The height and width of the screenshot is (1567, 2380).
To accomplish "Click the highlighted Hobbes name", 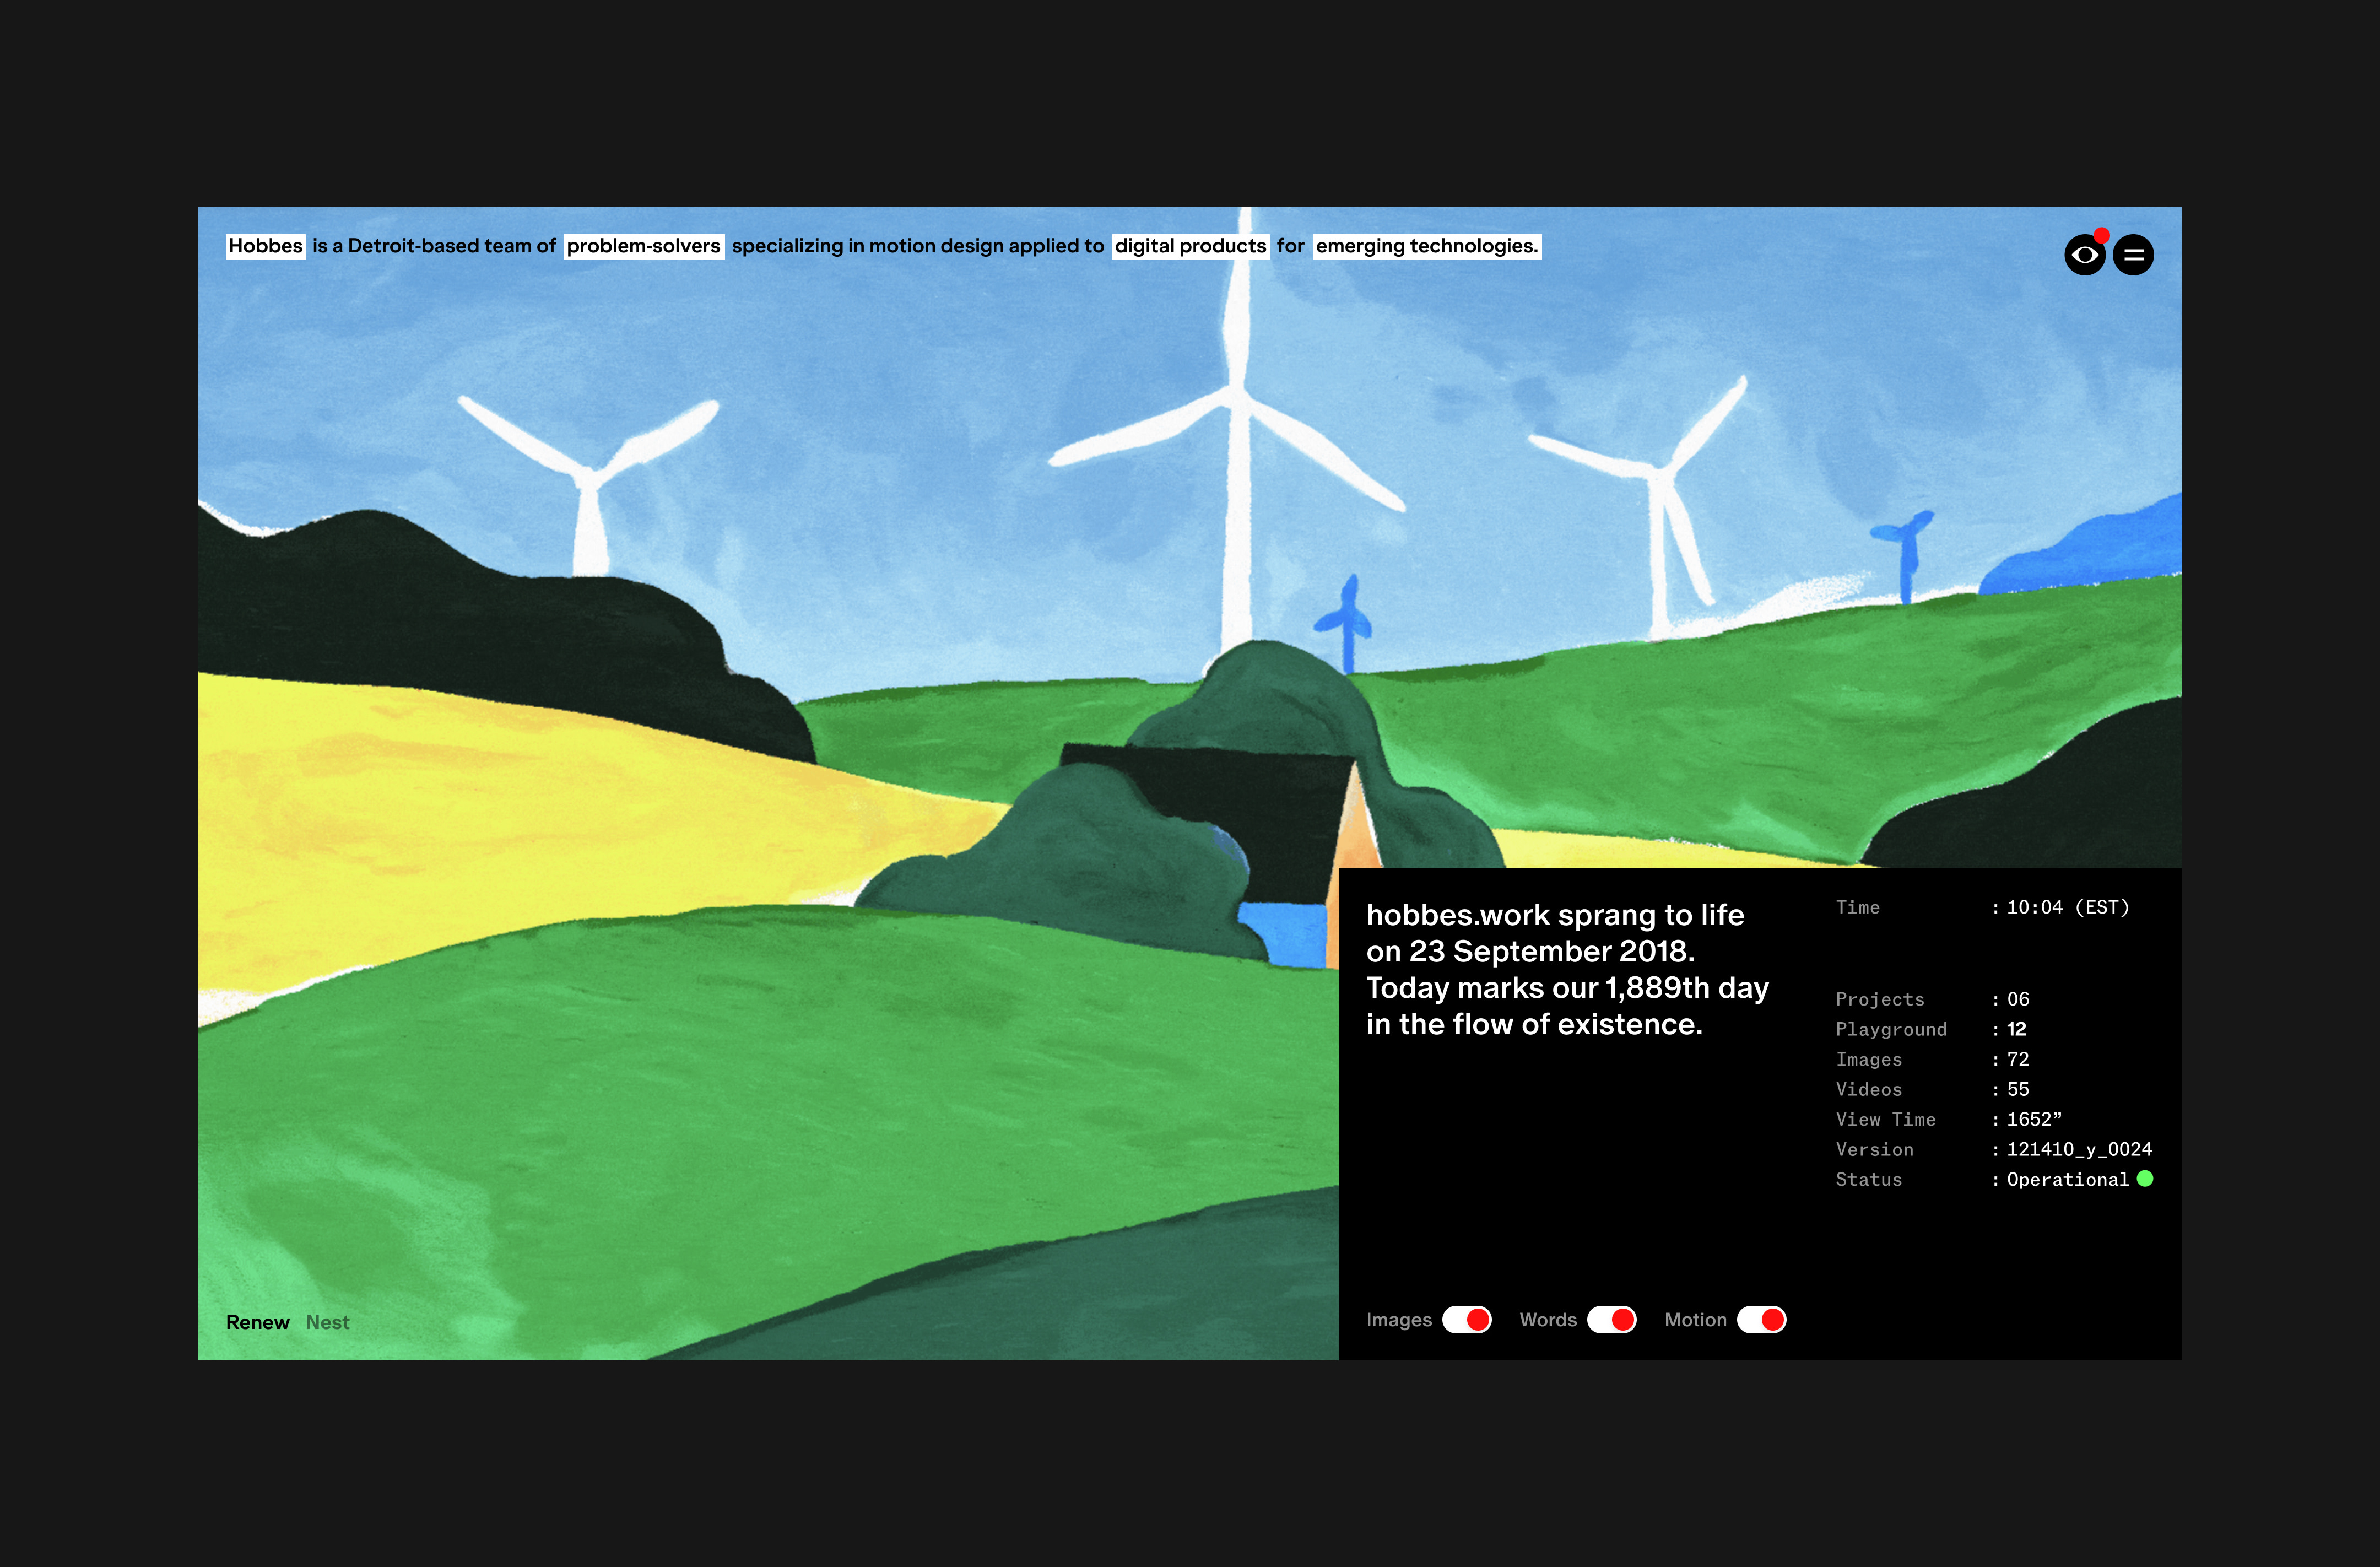I will (x=265, y=246).
